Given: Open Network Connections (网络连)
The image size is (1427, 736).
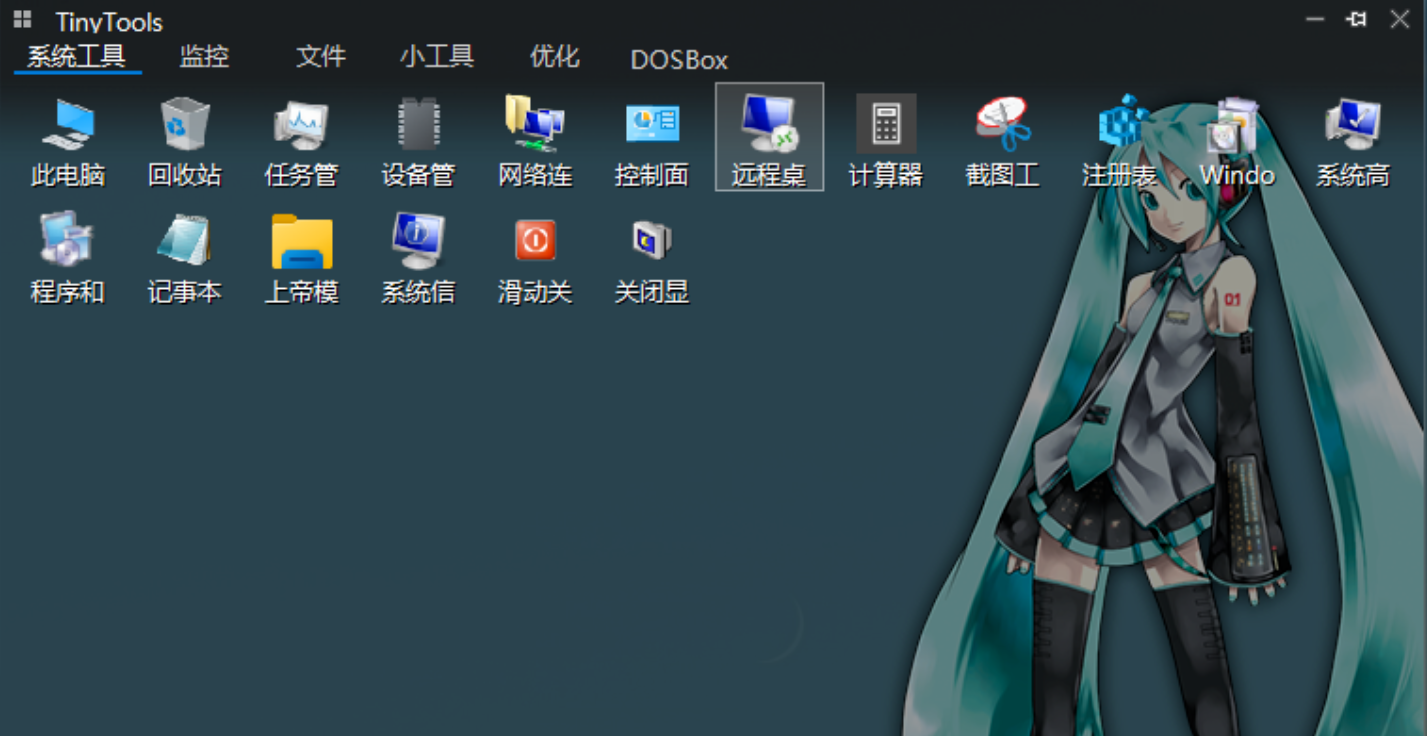Looking at the screenshot, I should (x=535, y=140).
